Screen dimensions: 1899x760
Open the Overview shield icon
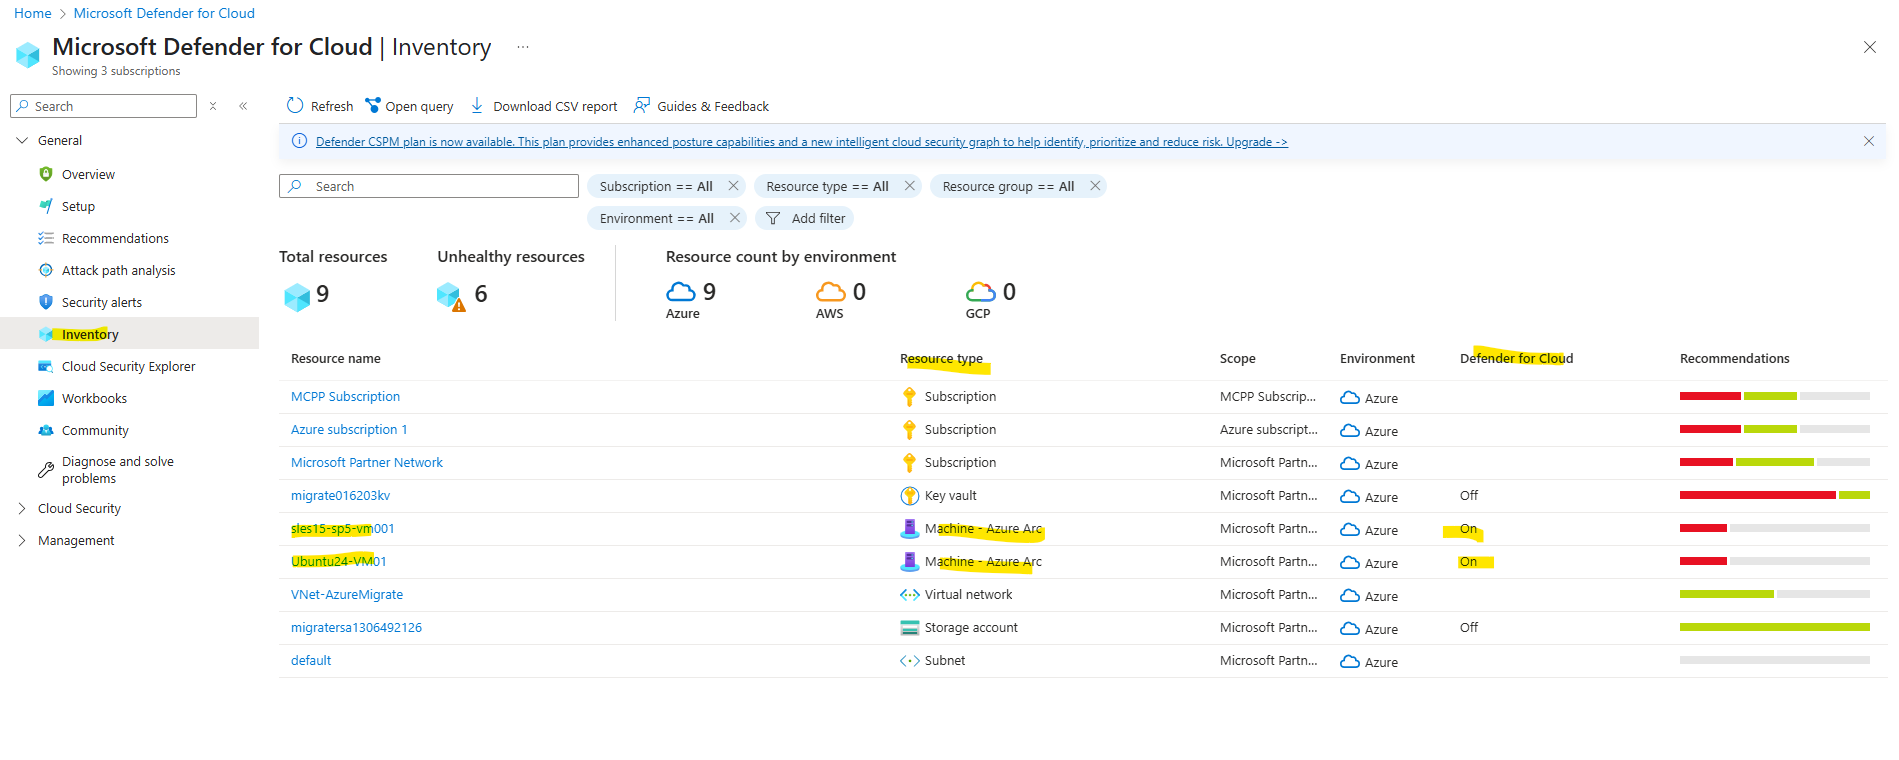click(46, 174)
